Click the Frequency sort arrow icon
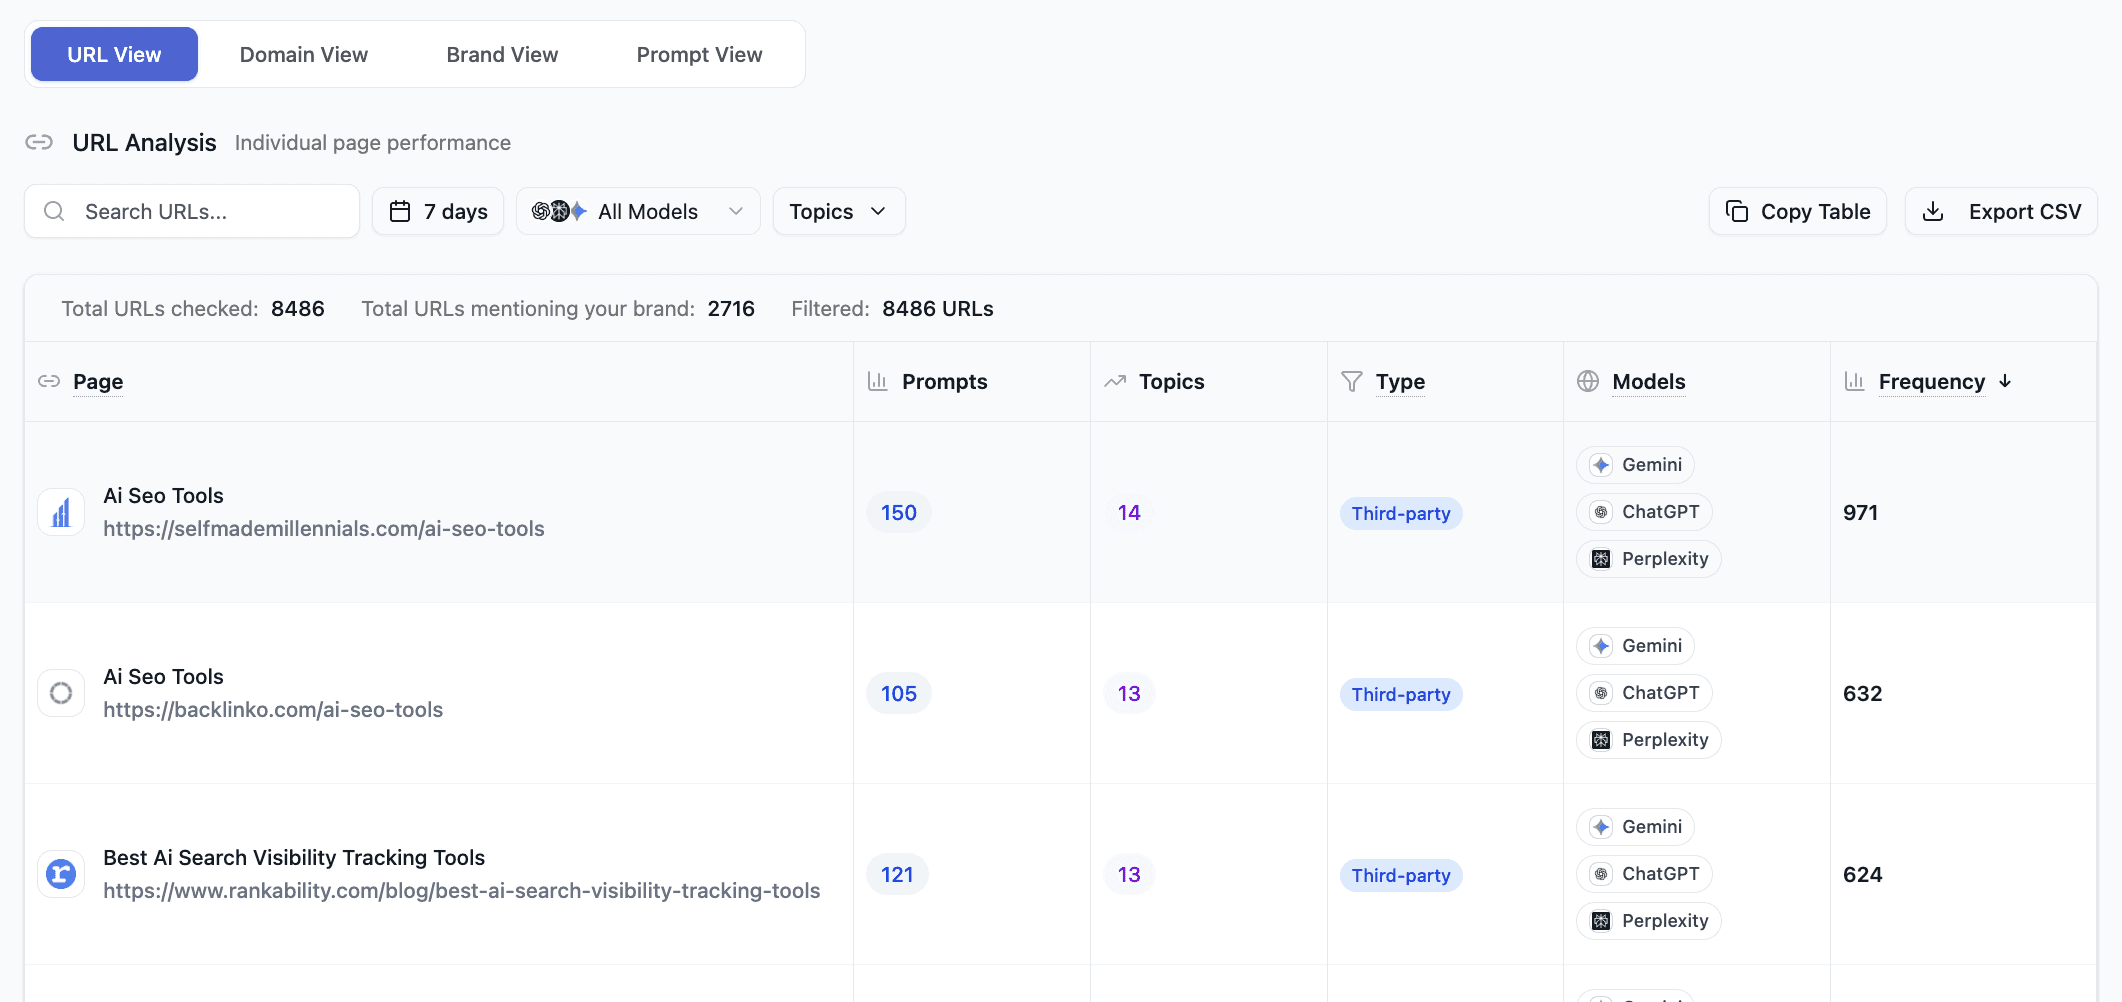 [2005, 381]
